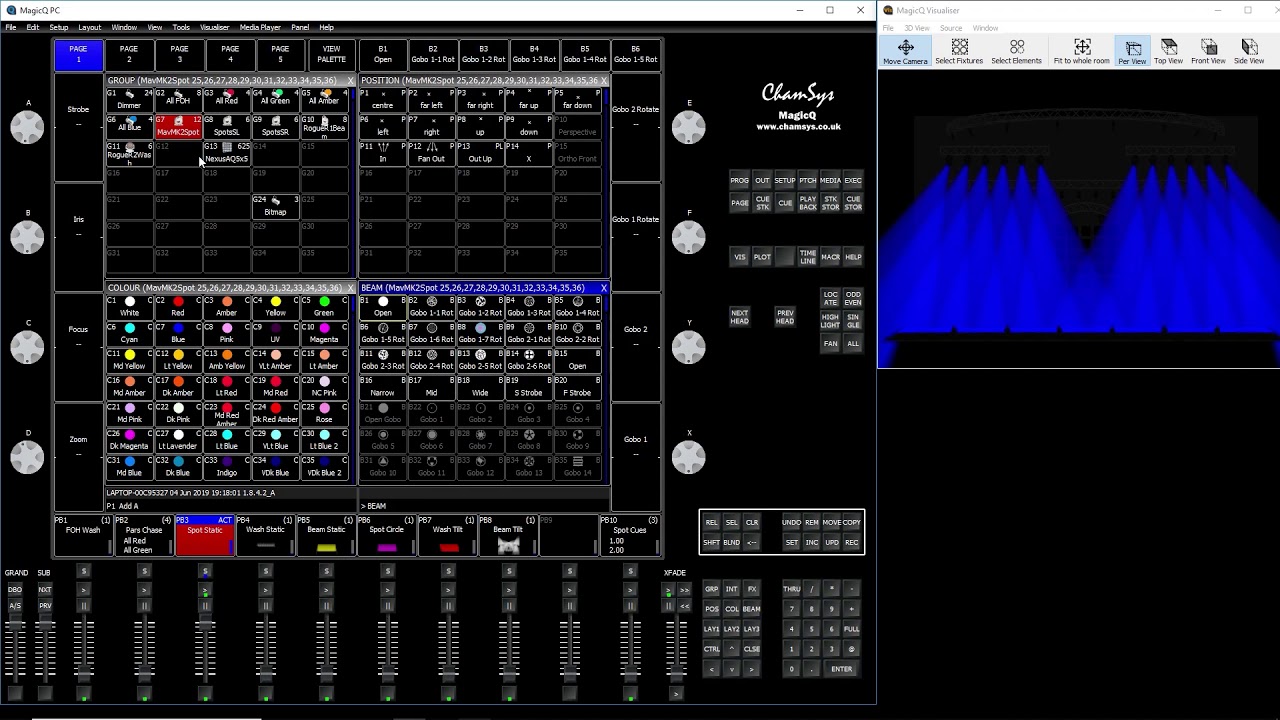Select the NexusAQ5x5 group tile
Image resolution: width=1280 pixels, height=720 pixels.
click(227, 153)
